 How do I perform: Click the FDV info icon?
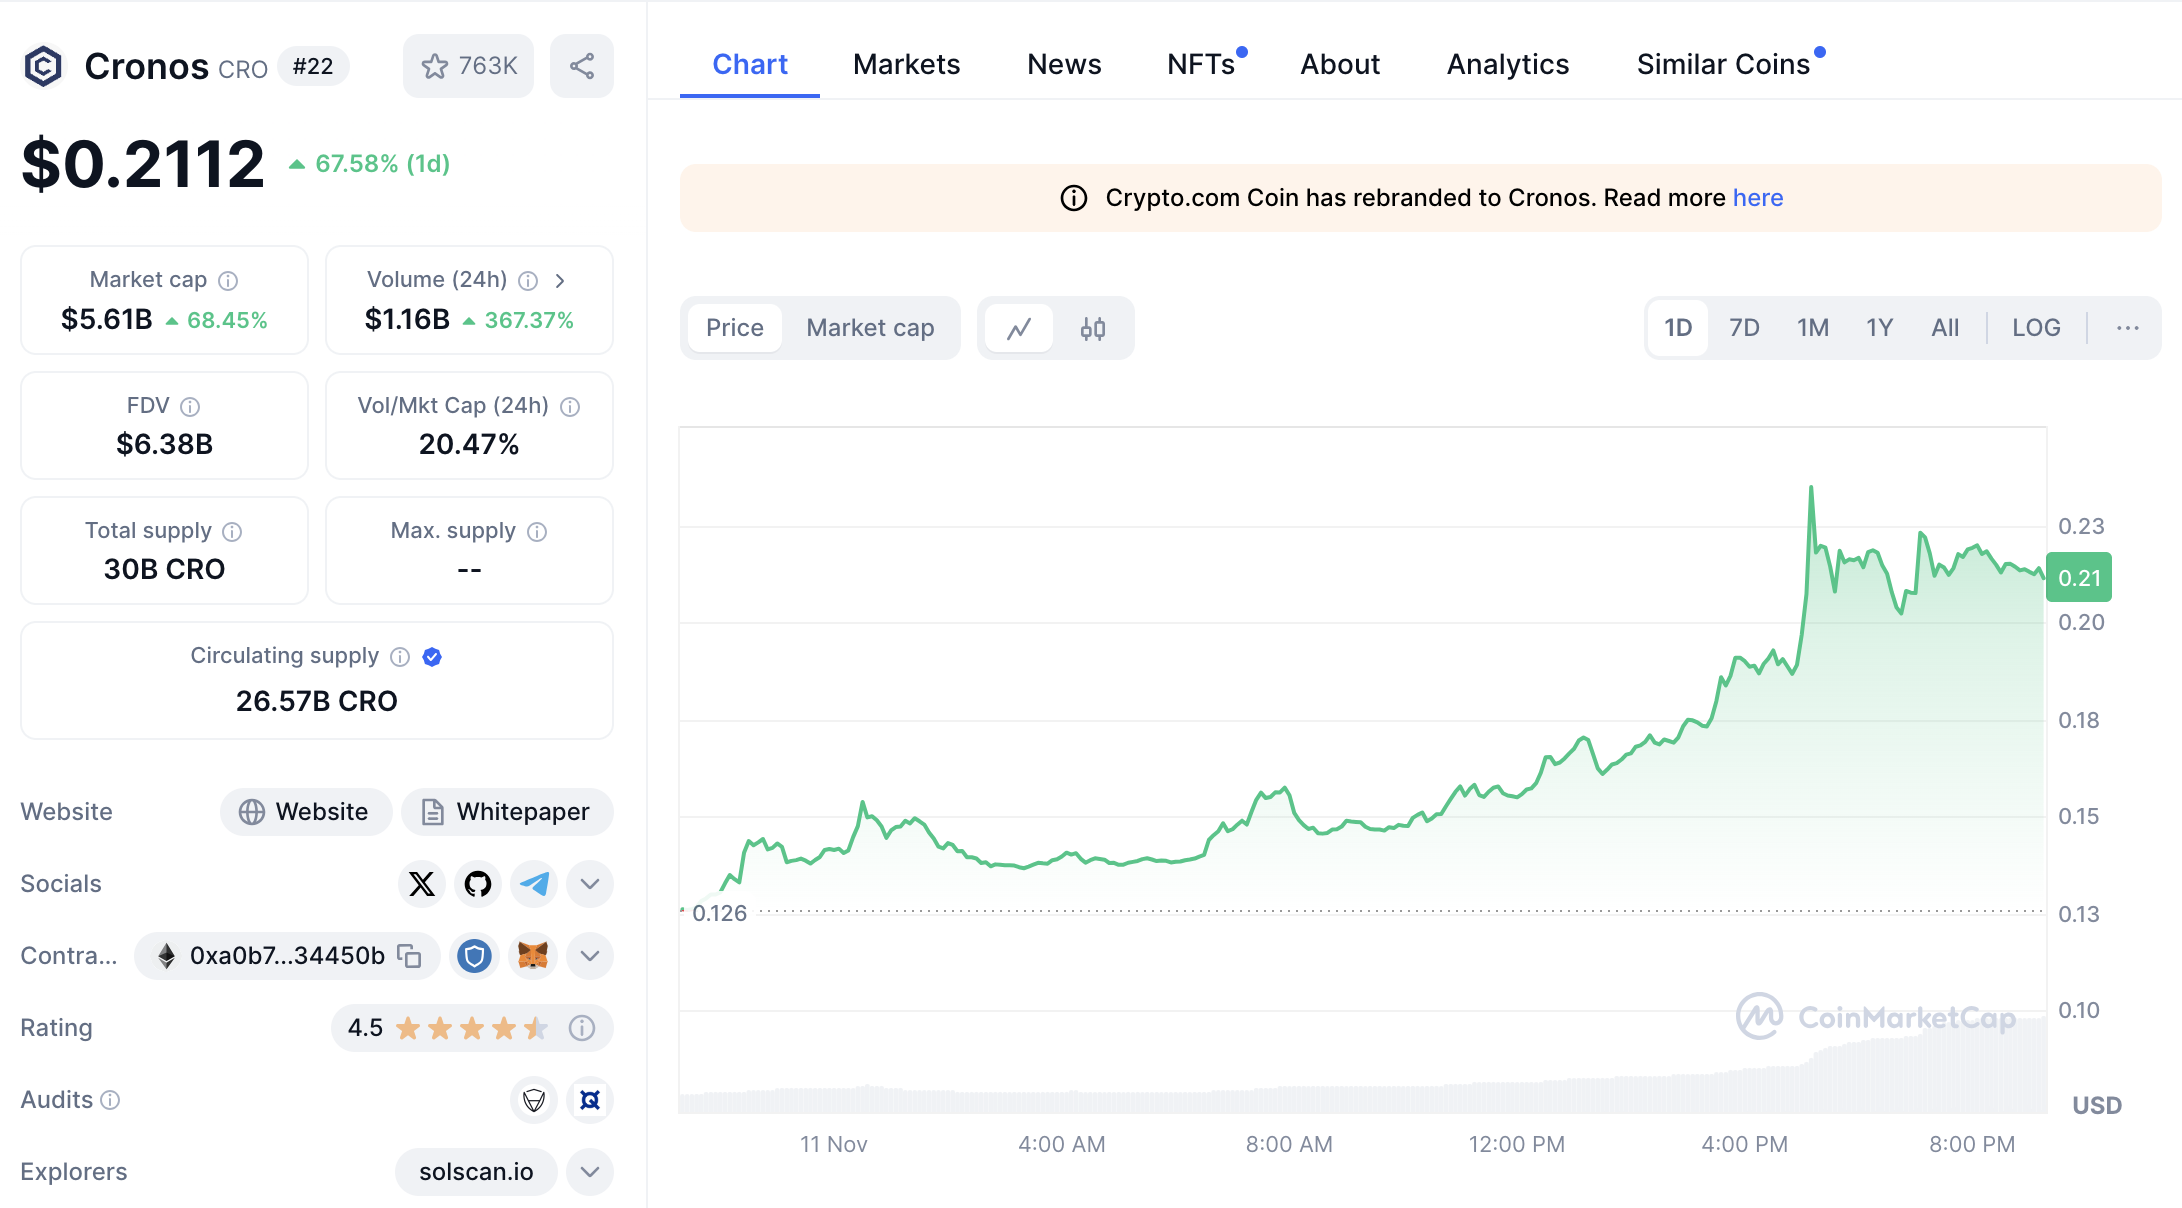point(190,406)
